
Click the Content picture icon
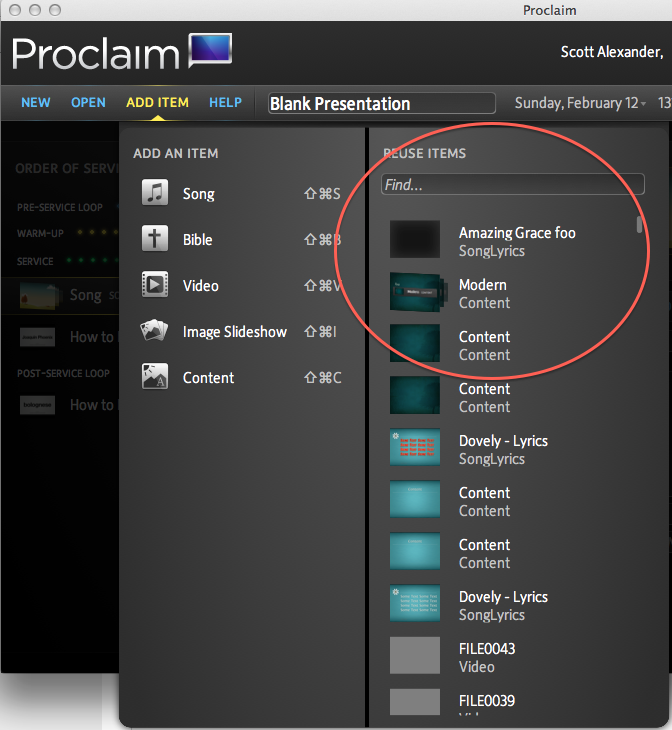(155, 376)
